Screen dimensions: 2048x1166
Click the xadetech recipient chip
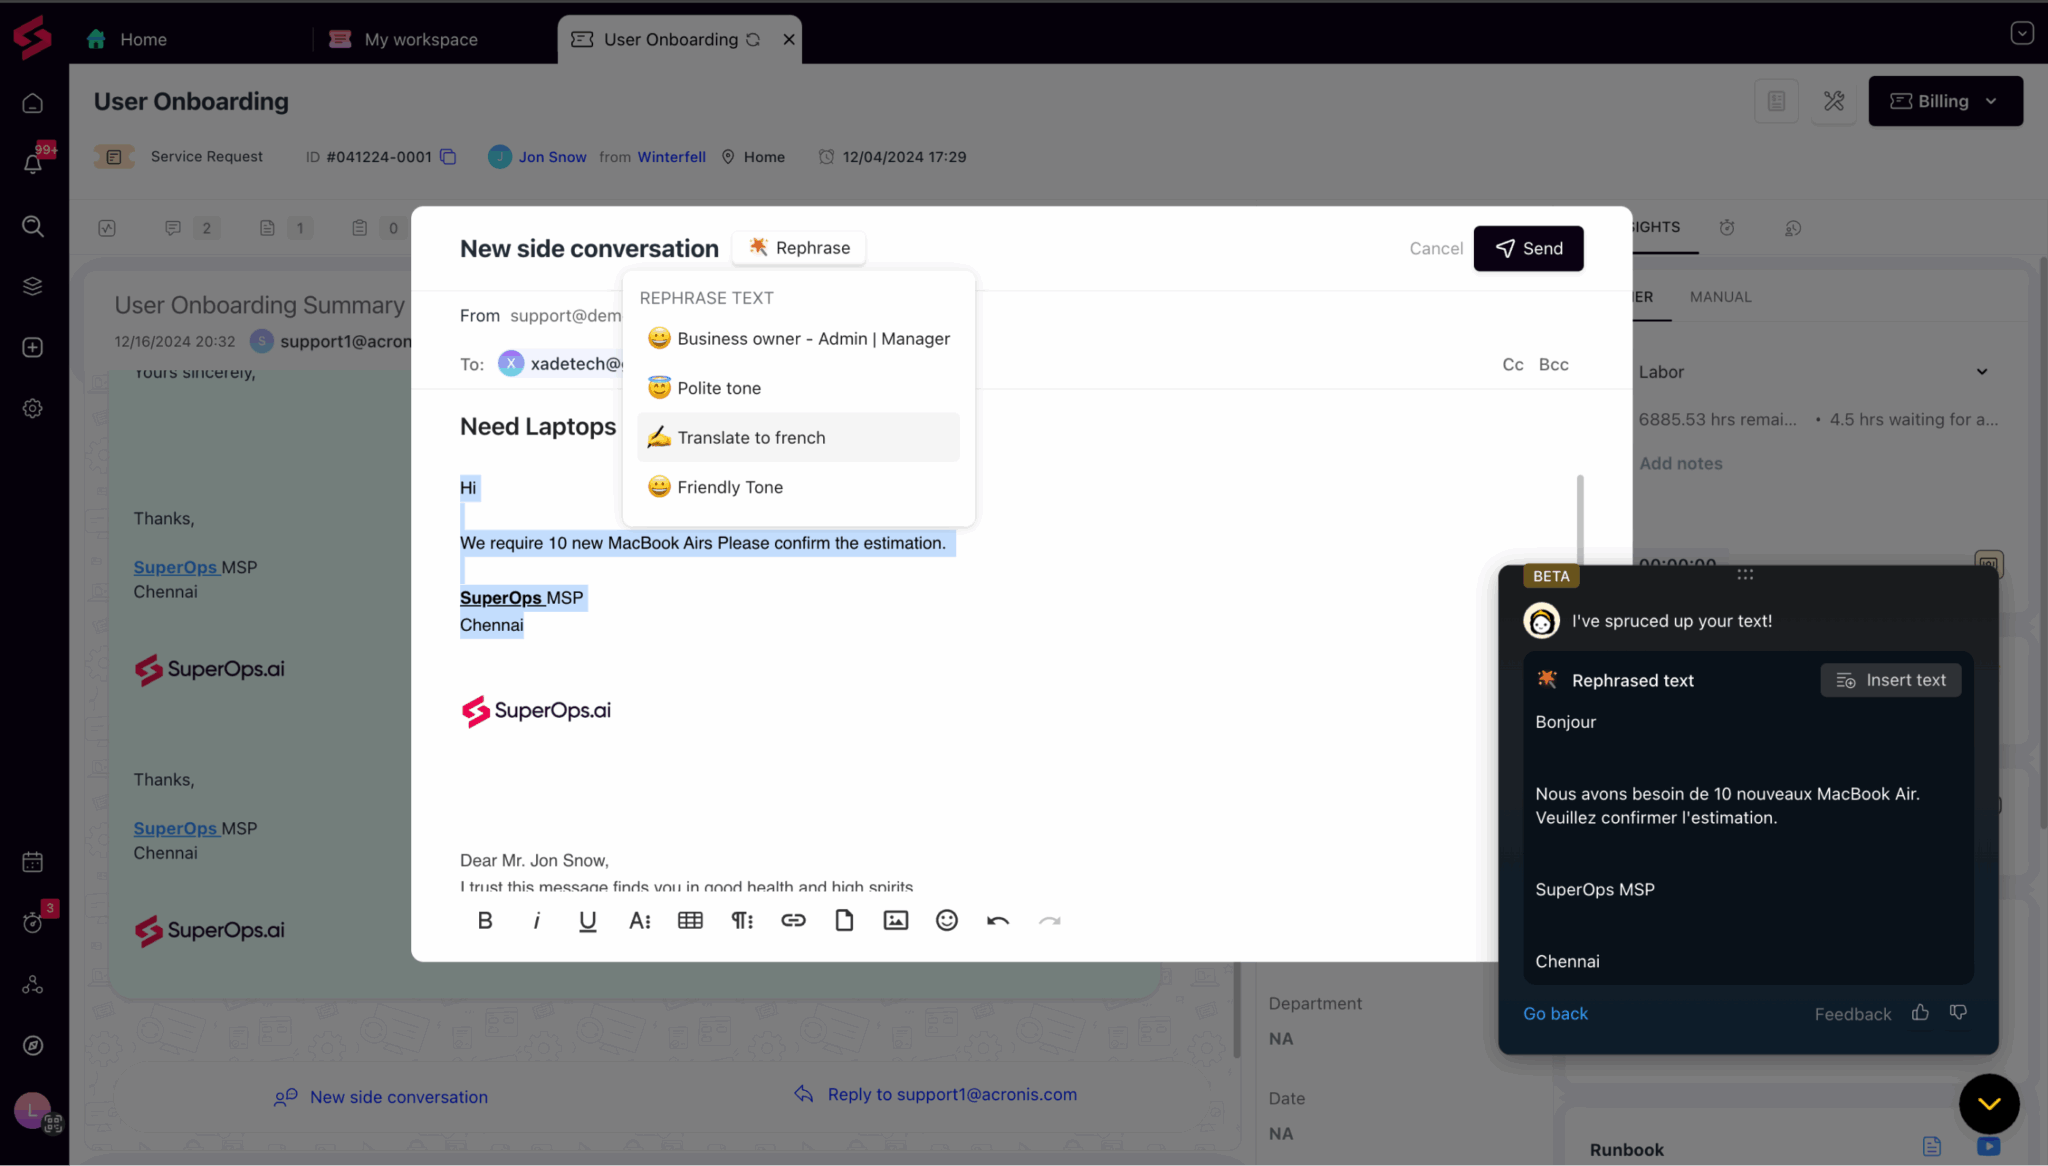pyautogui.click(x=562, y=364)
